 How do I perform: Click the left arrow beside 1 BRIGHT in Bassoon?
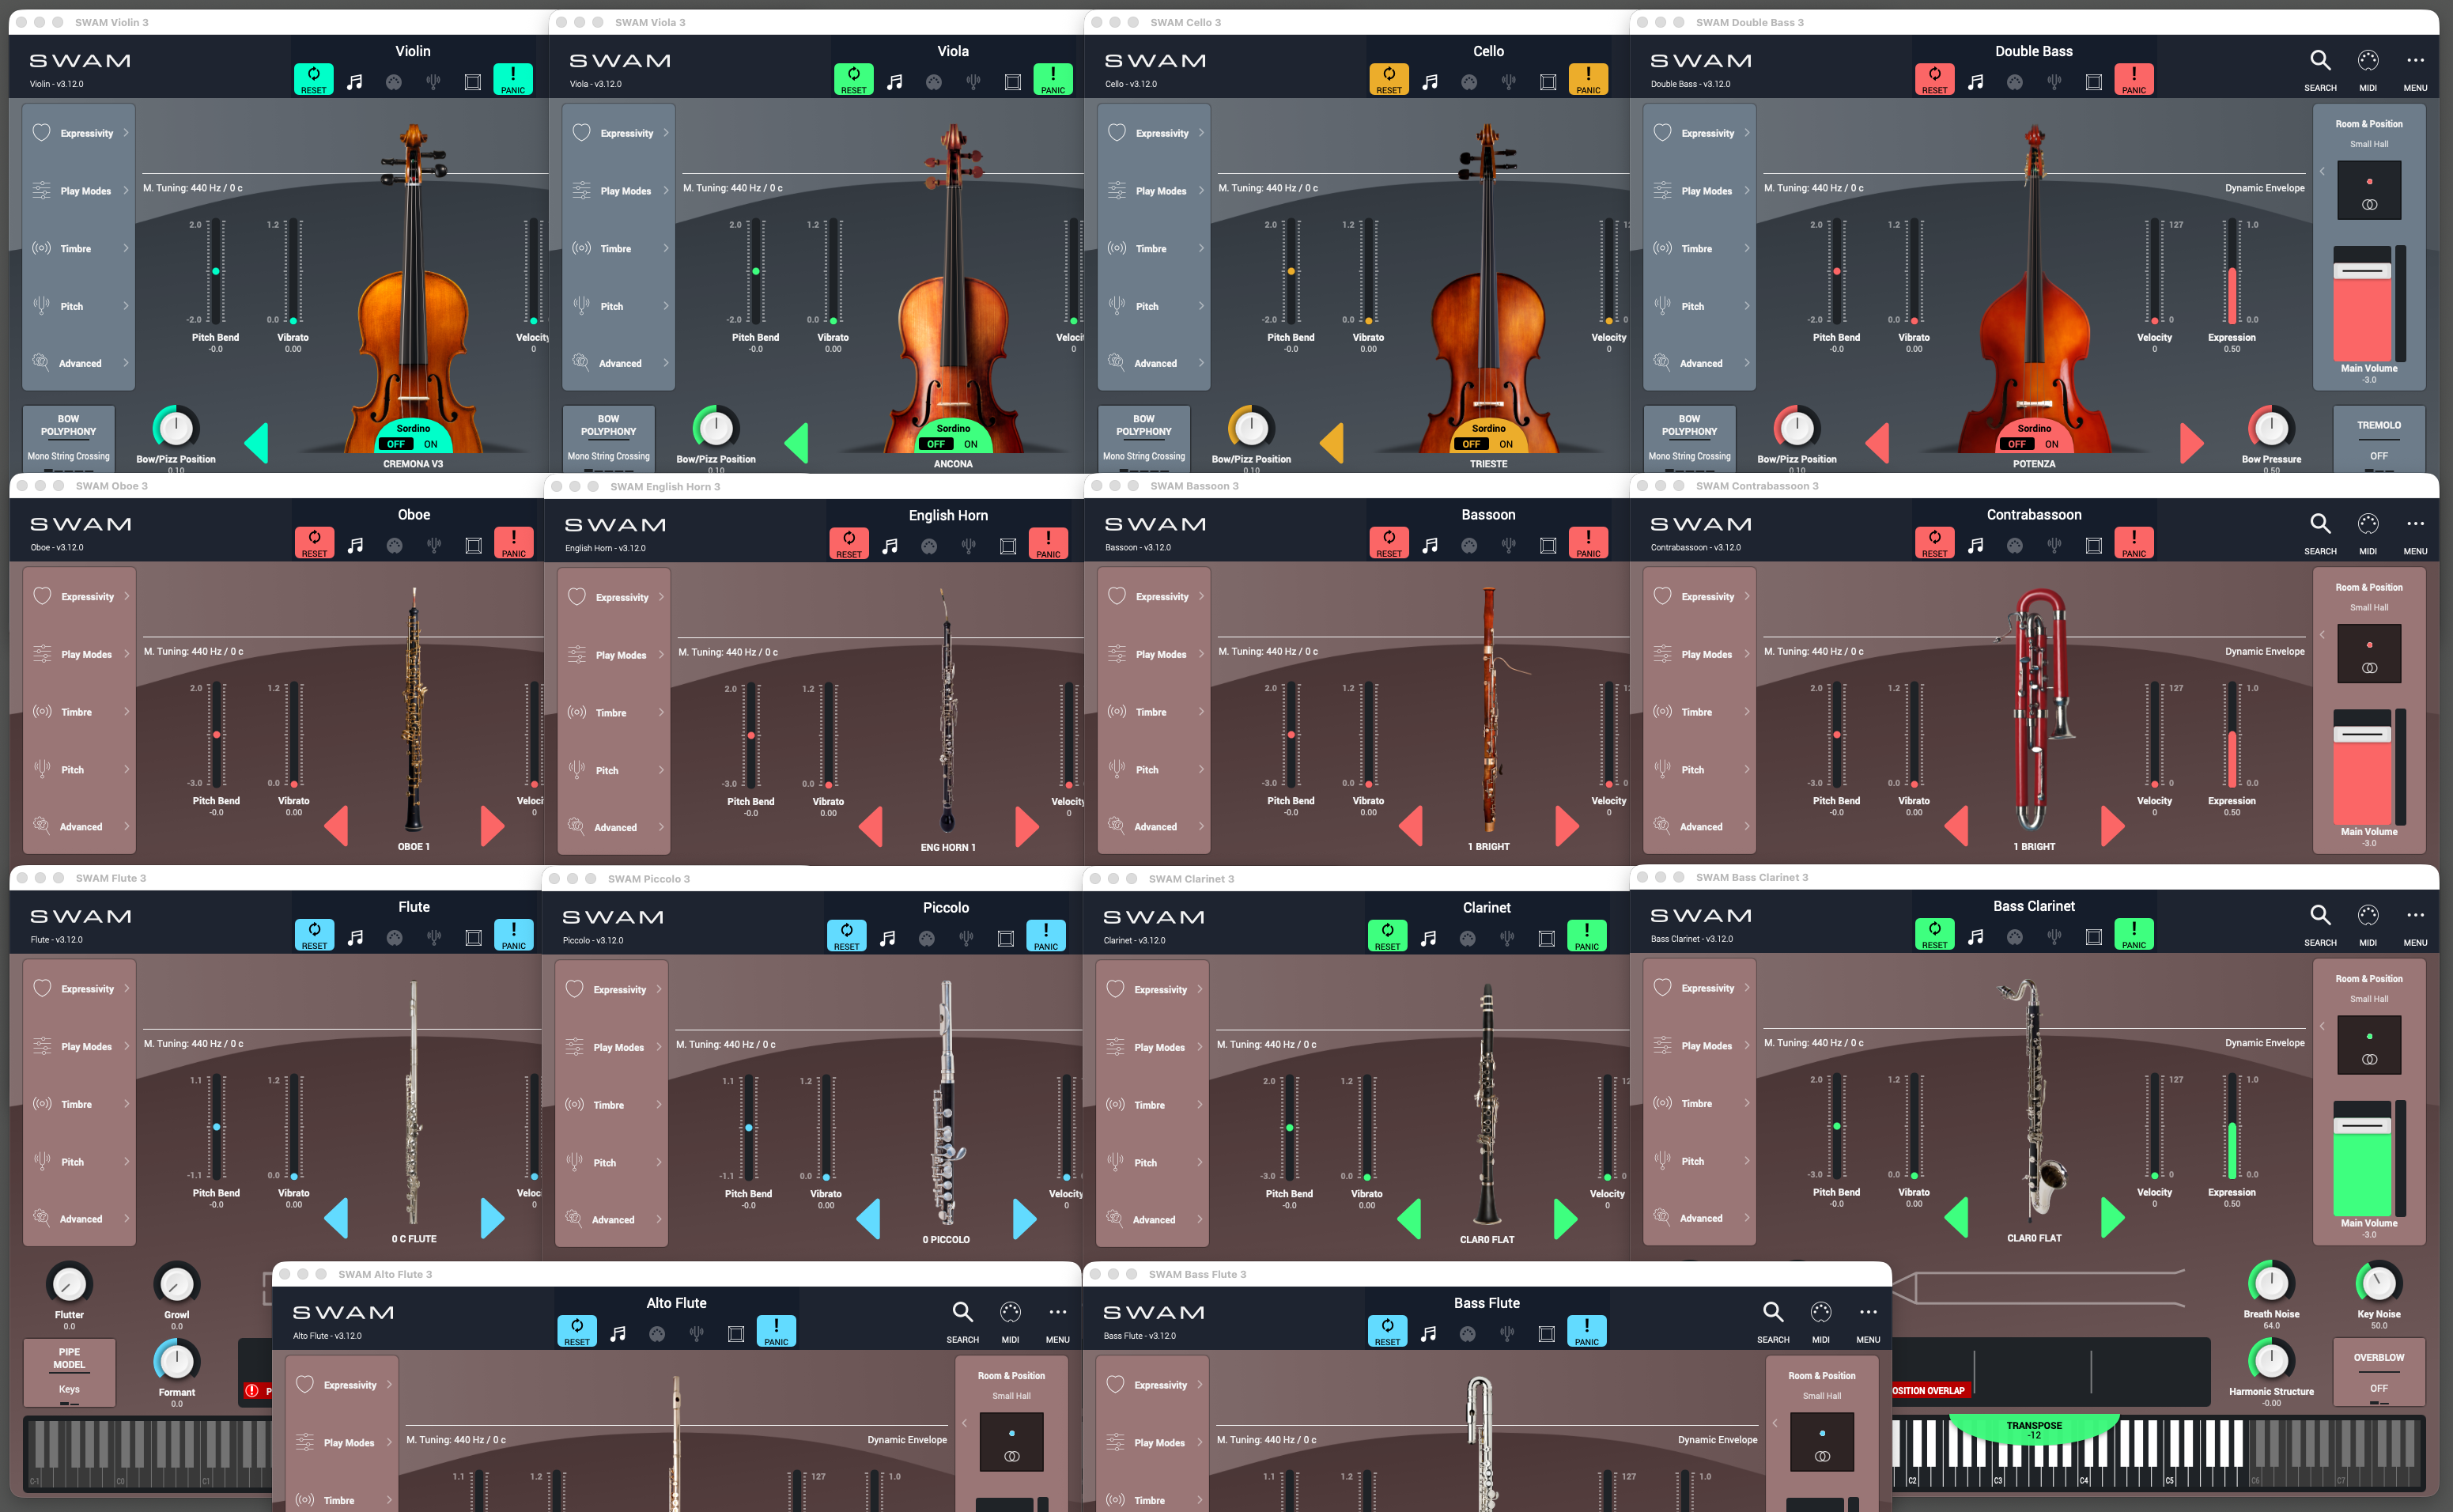[1410, 825]
